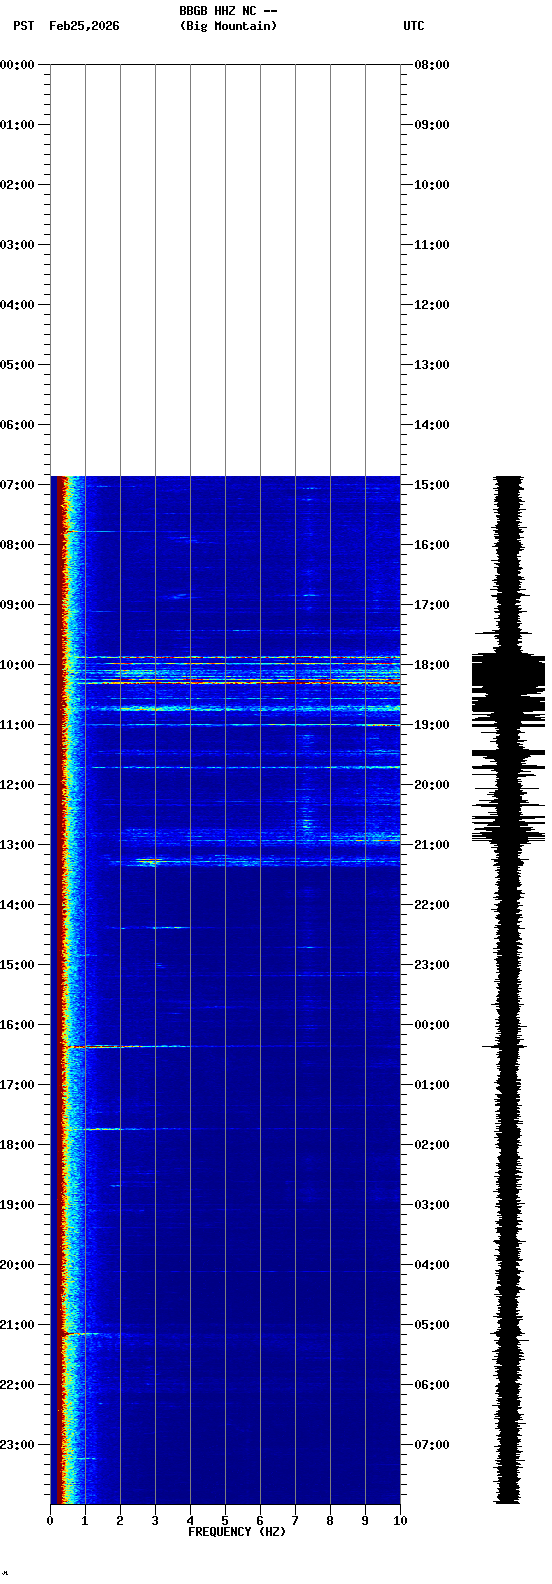Select the 12:00 label on UTC axis
This screenshot has height=1584, width=552.
[432, 305]
